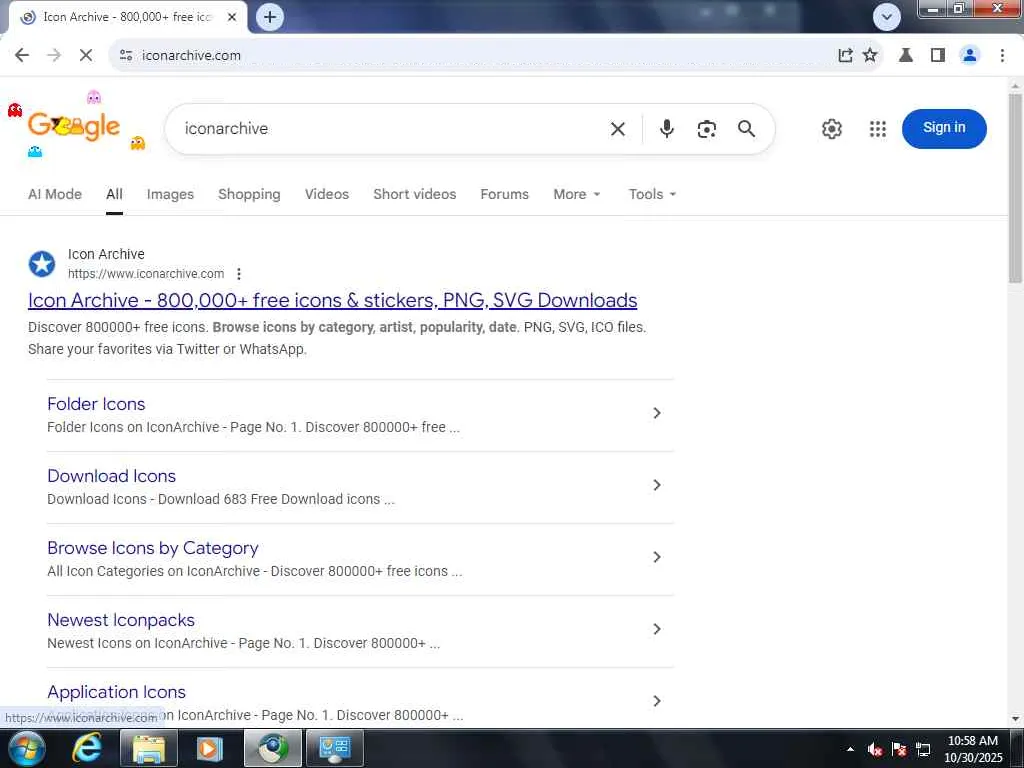Image resolution: width=1024 pixels, height=768 pixels.
Task: Open a new tab with the plus button
Action: (x=270, y=17)
